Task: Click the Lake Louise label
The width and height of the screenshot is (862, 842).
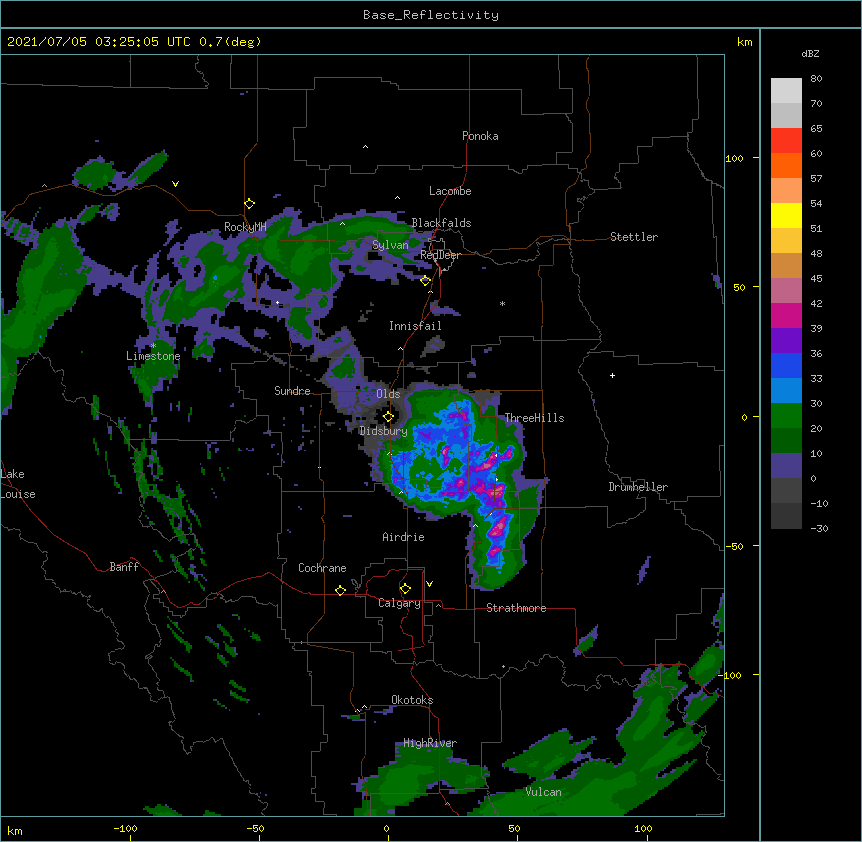Action: coord(18,484)
